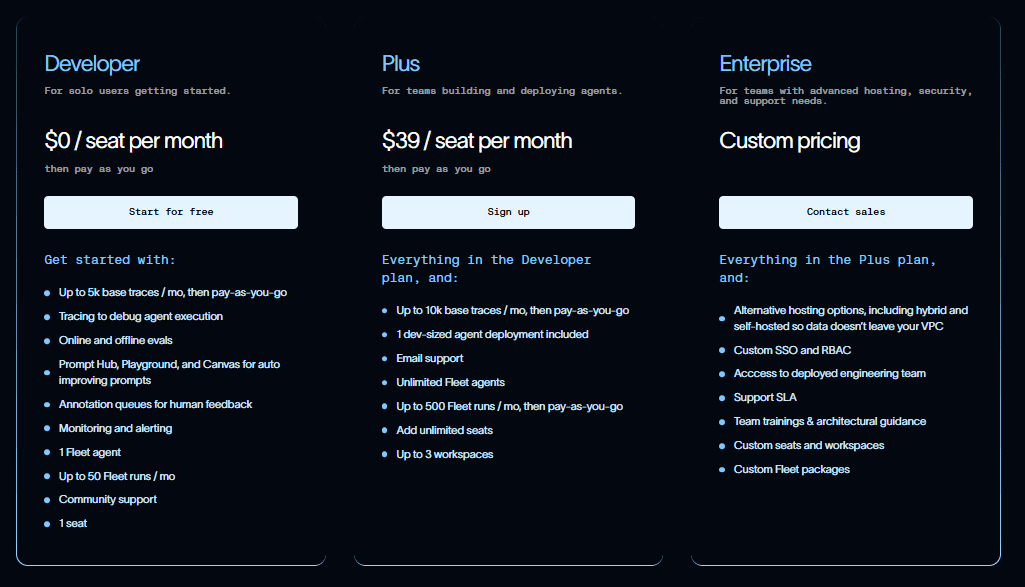Click the Custom pricing text
1025x587 pixels.
(789, 141)
